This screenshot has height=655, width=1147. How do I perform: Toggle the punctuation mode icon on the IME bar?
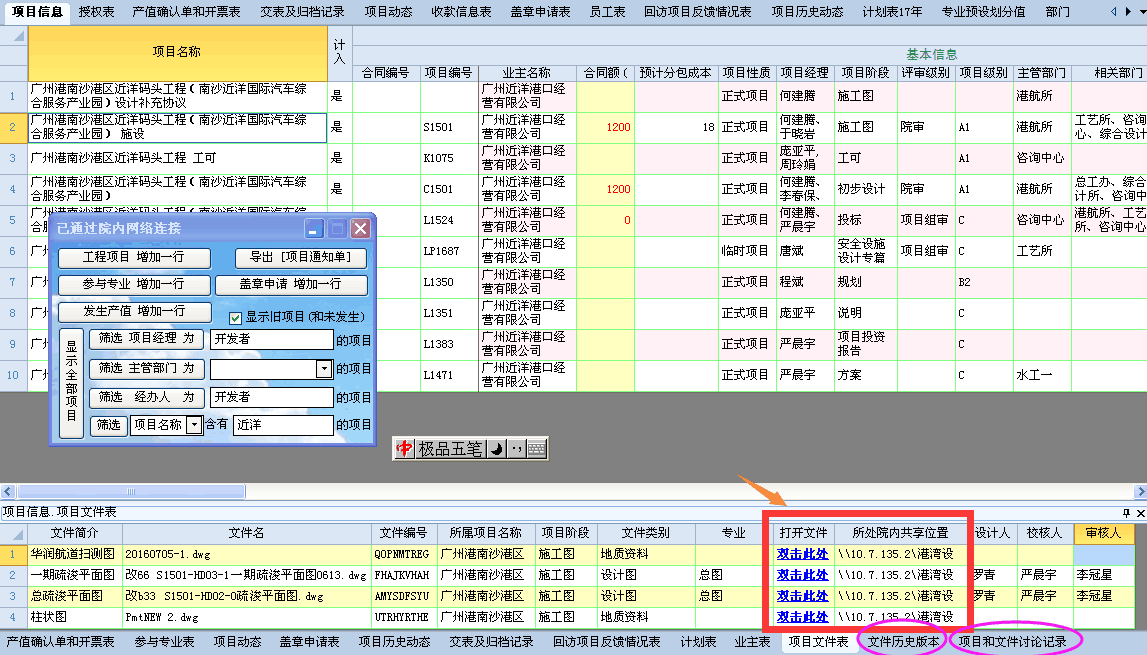click(516, 449)
